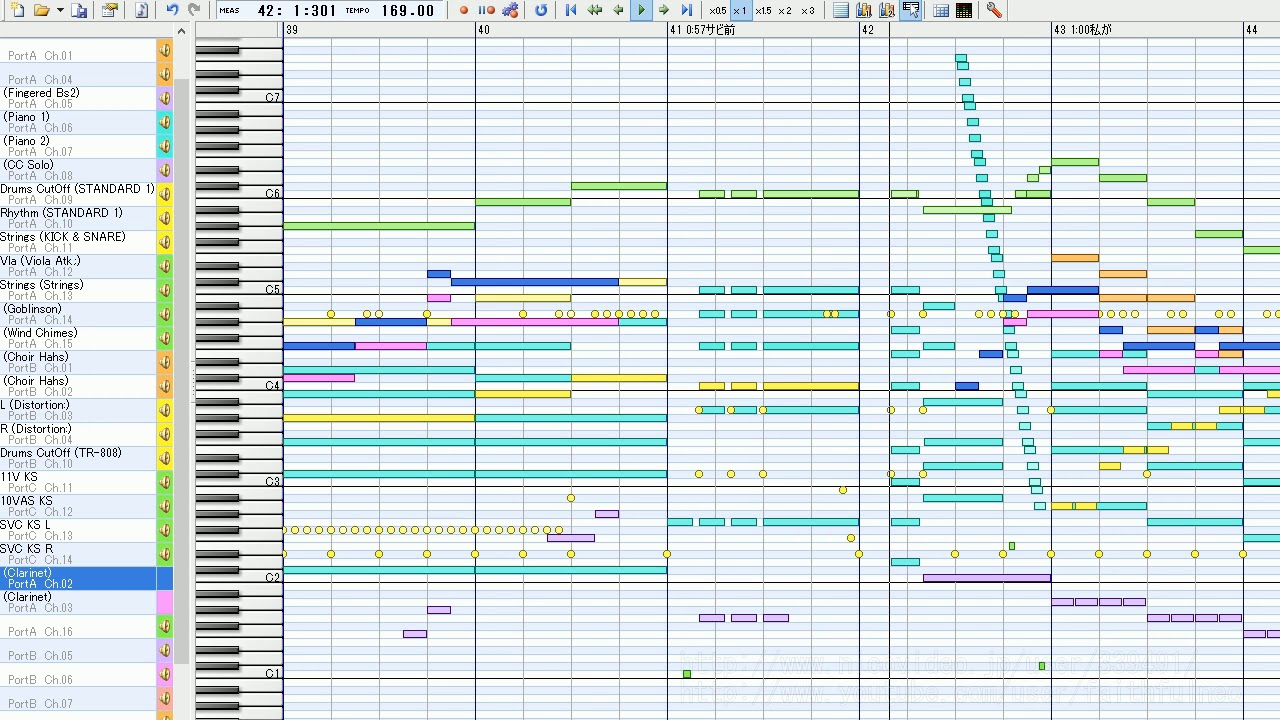This screenshot has height=720, width=1280.
Task: Open the wrench settings tool
Action: 993,10
